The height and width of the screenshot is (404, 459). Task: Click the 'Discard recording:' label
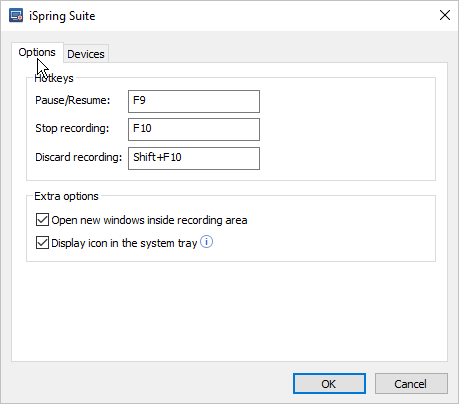click(x=79, y=157)
